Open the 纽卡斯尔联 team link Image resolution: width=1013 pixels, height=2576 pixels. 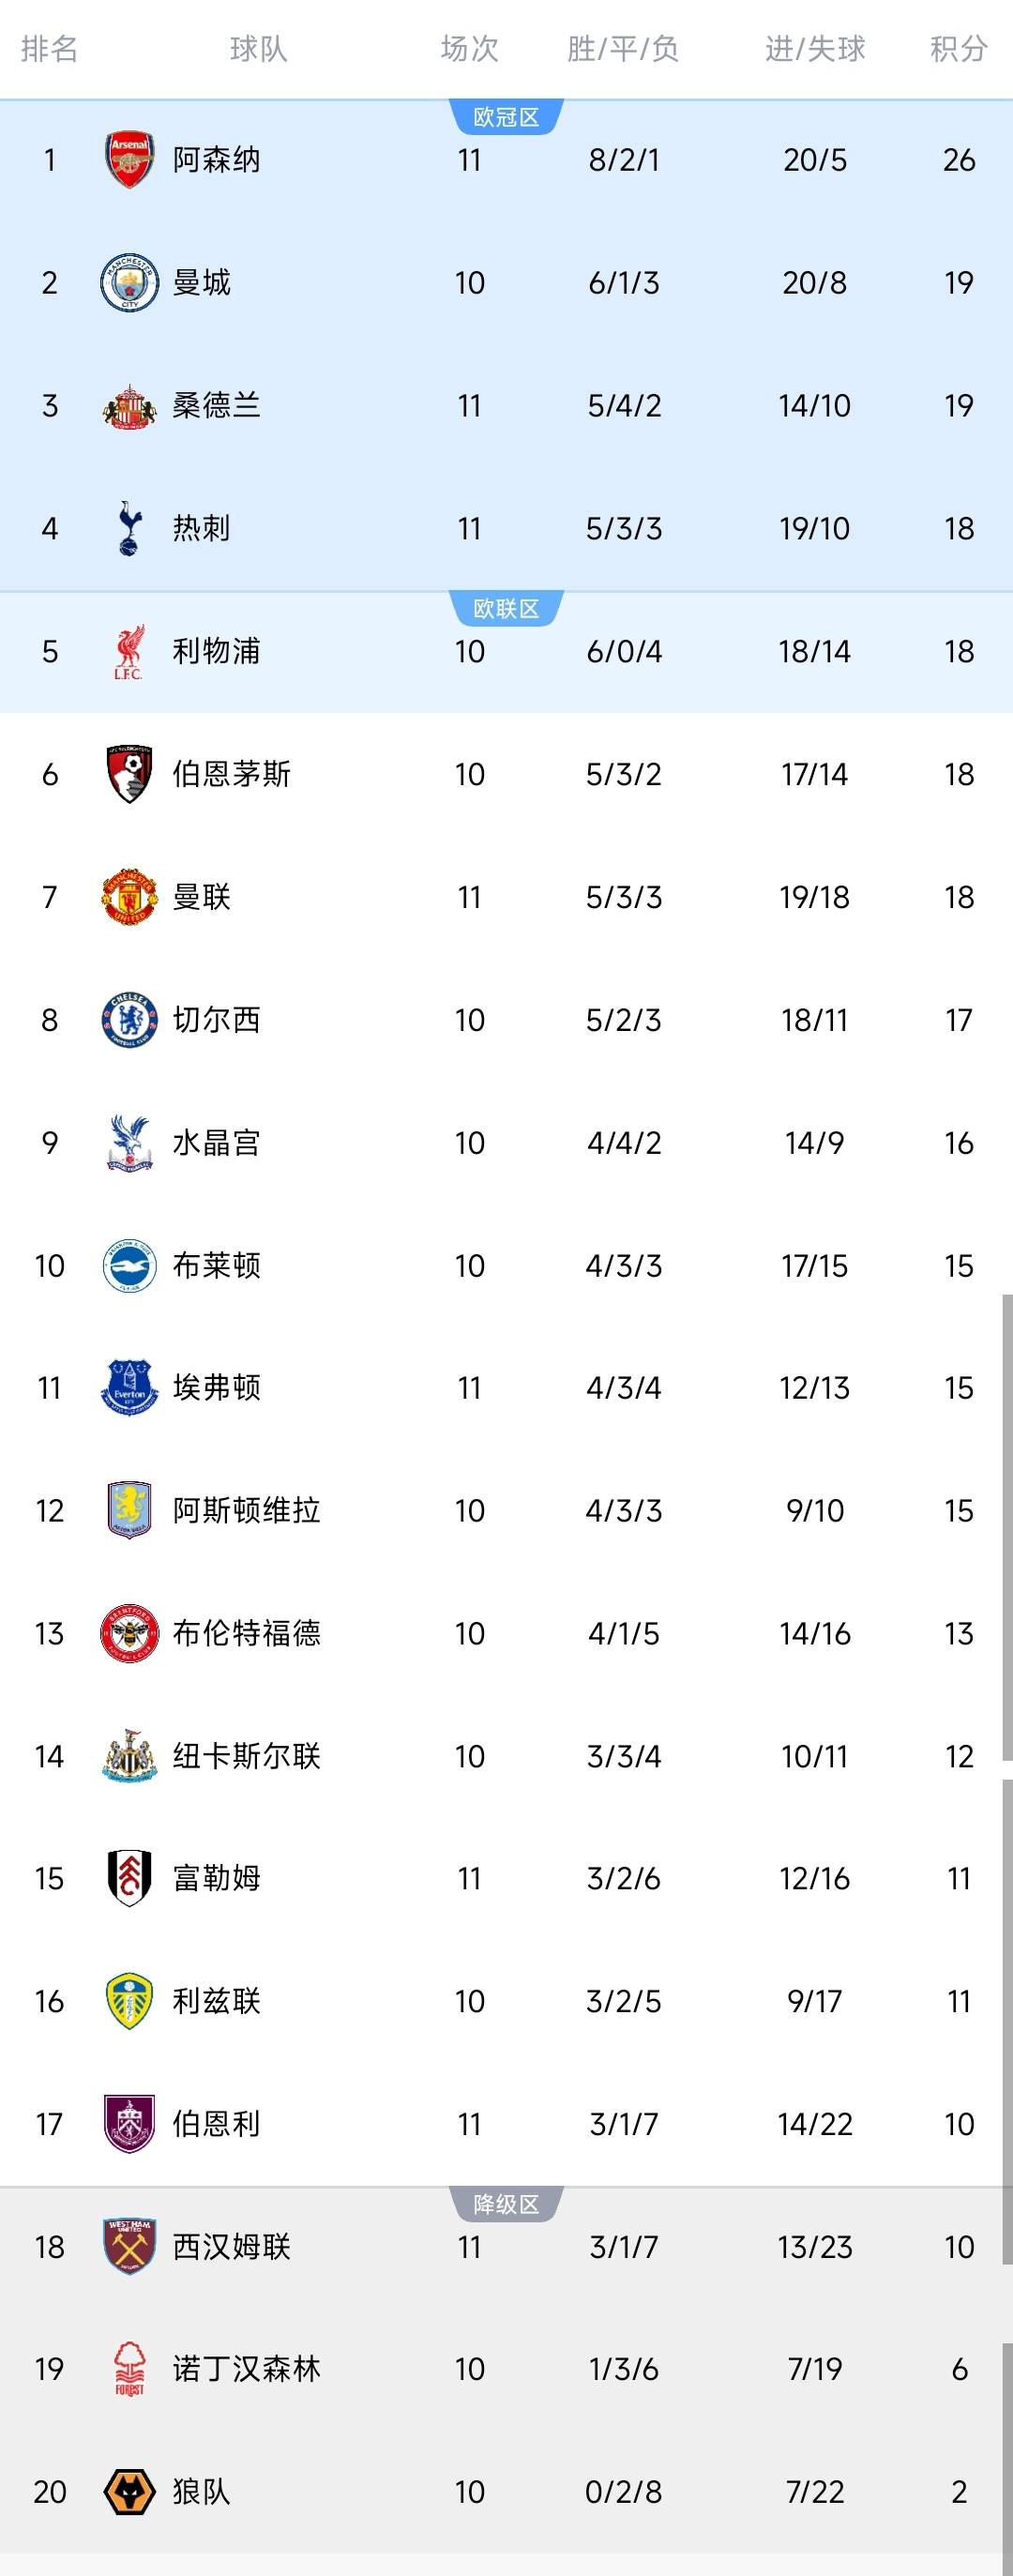(246, 1756)
